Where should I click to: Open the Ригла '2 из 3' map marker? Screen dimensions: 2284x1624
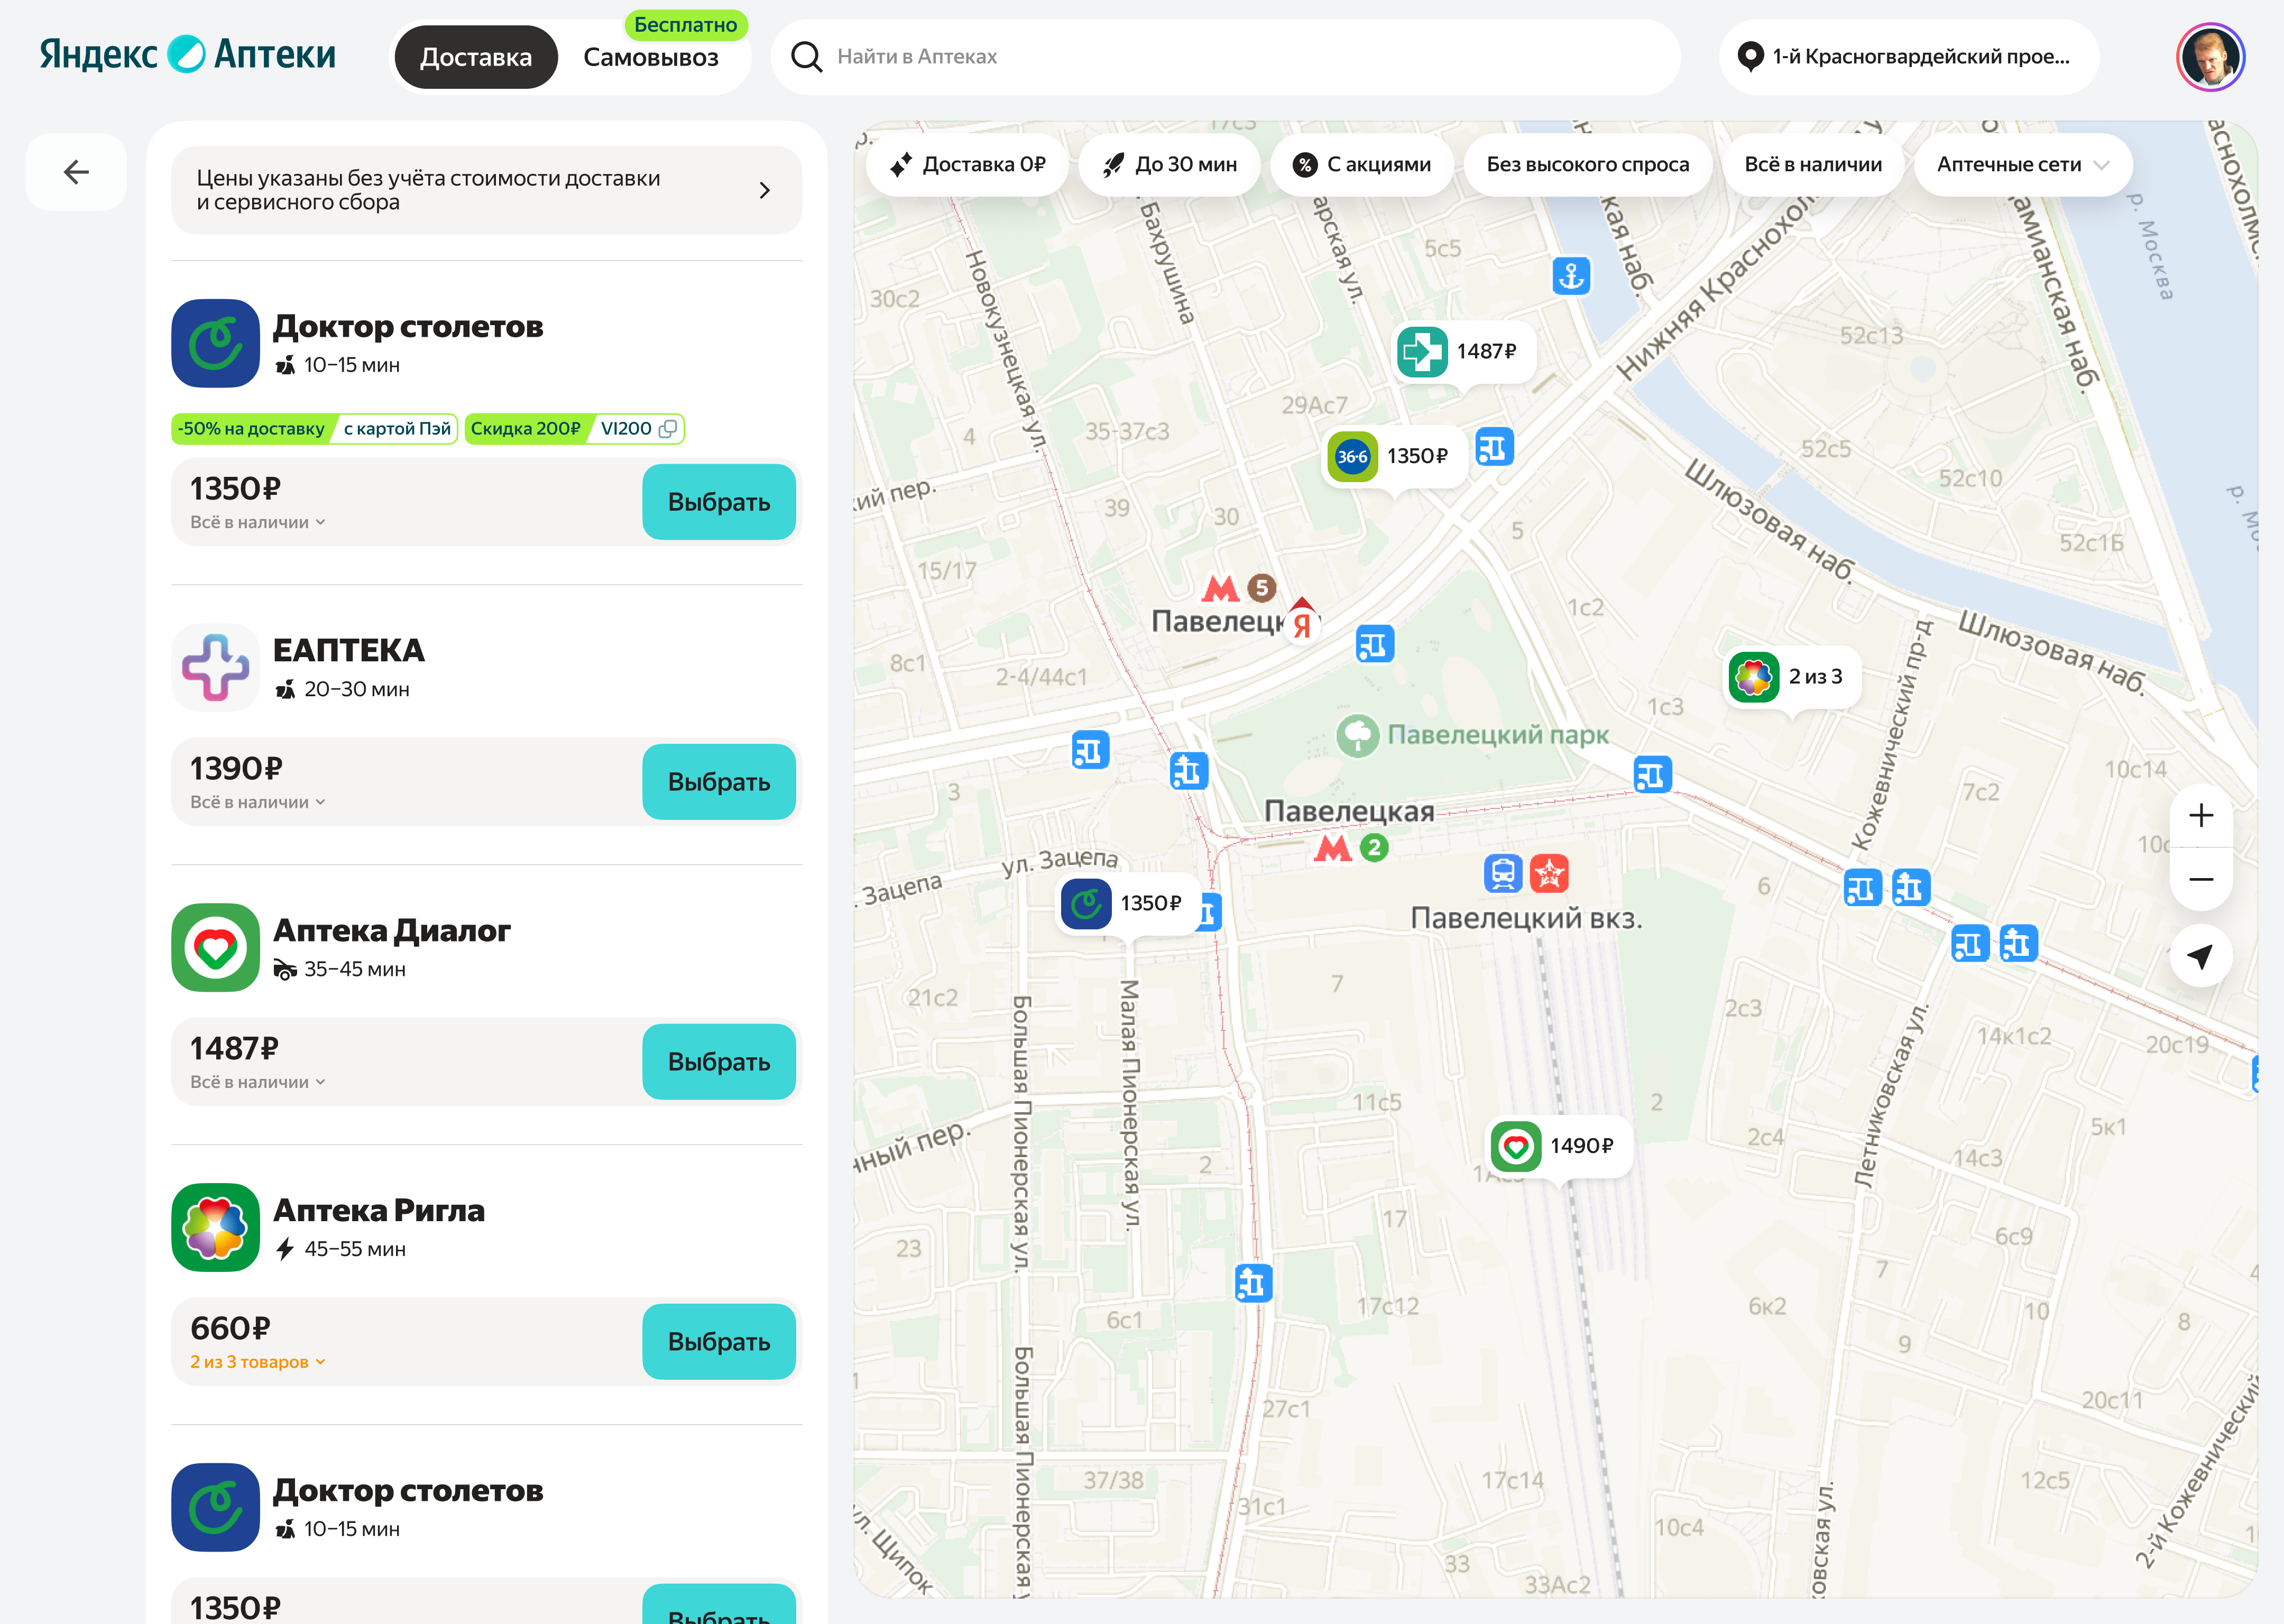tap(1791, 677)
